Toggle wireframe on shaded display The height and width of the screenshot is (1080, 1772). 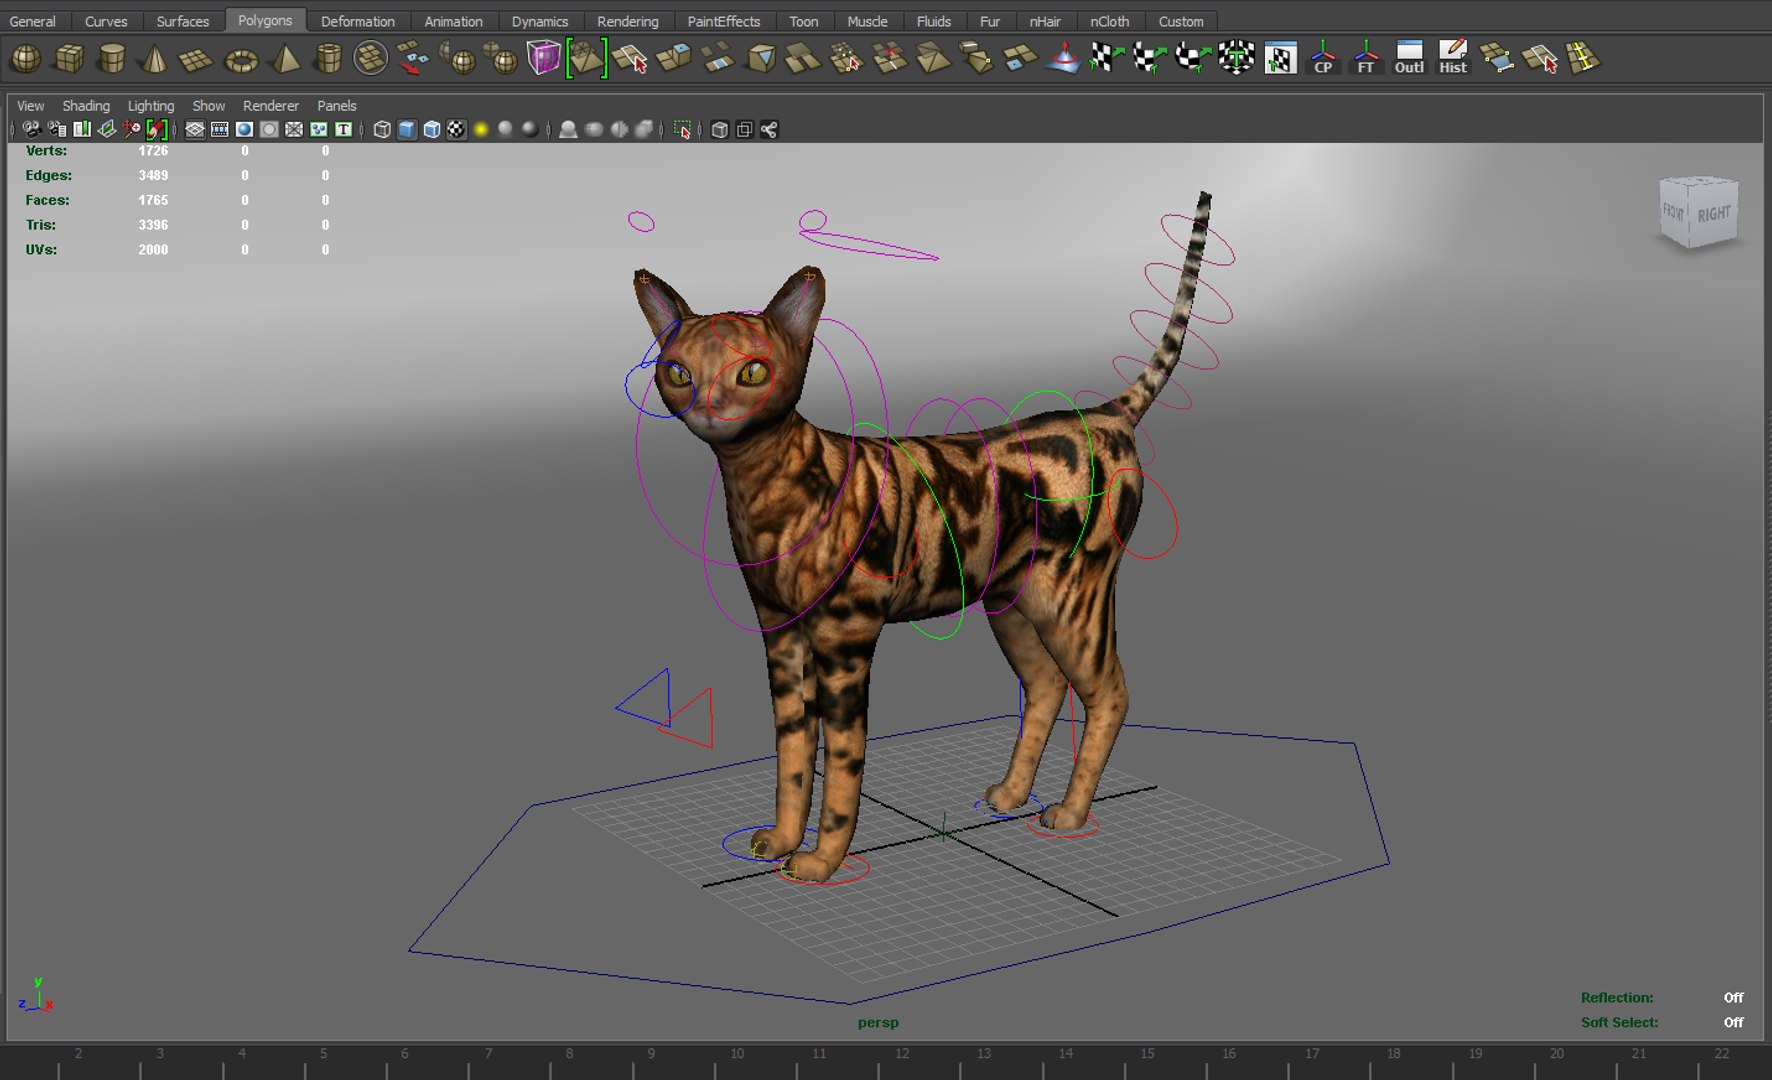(432, 129)
